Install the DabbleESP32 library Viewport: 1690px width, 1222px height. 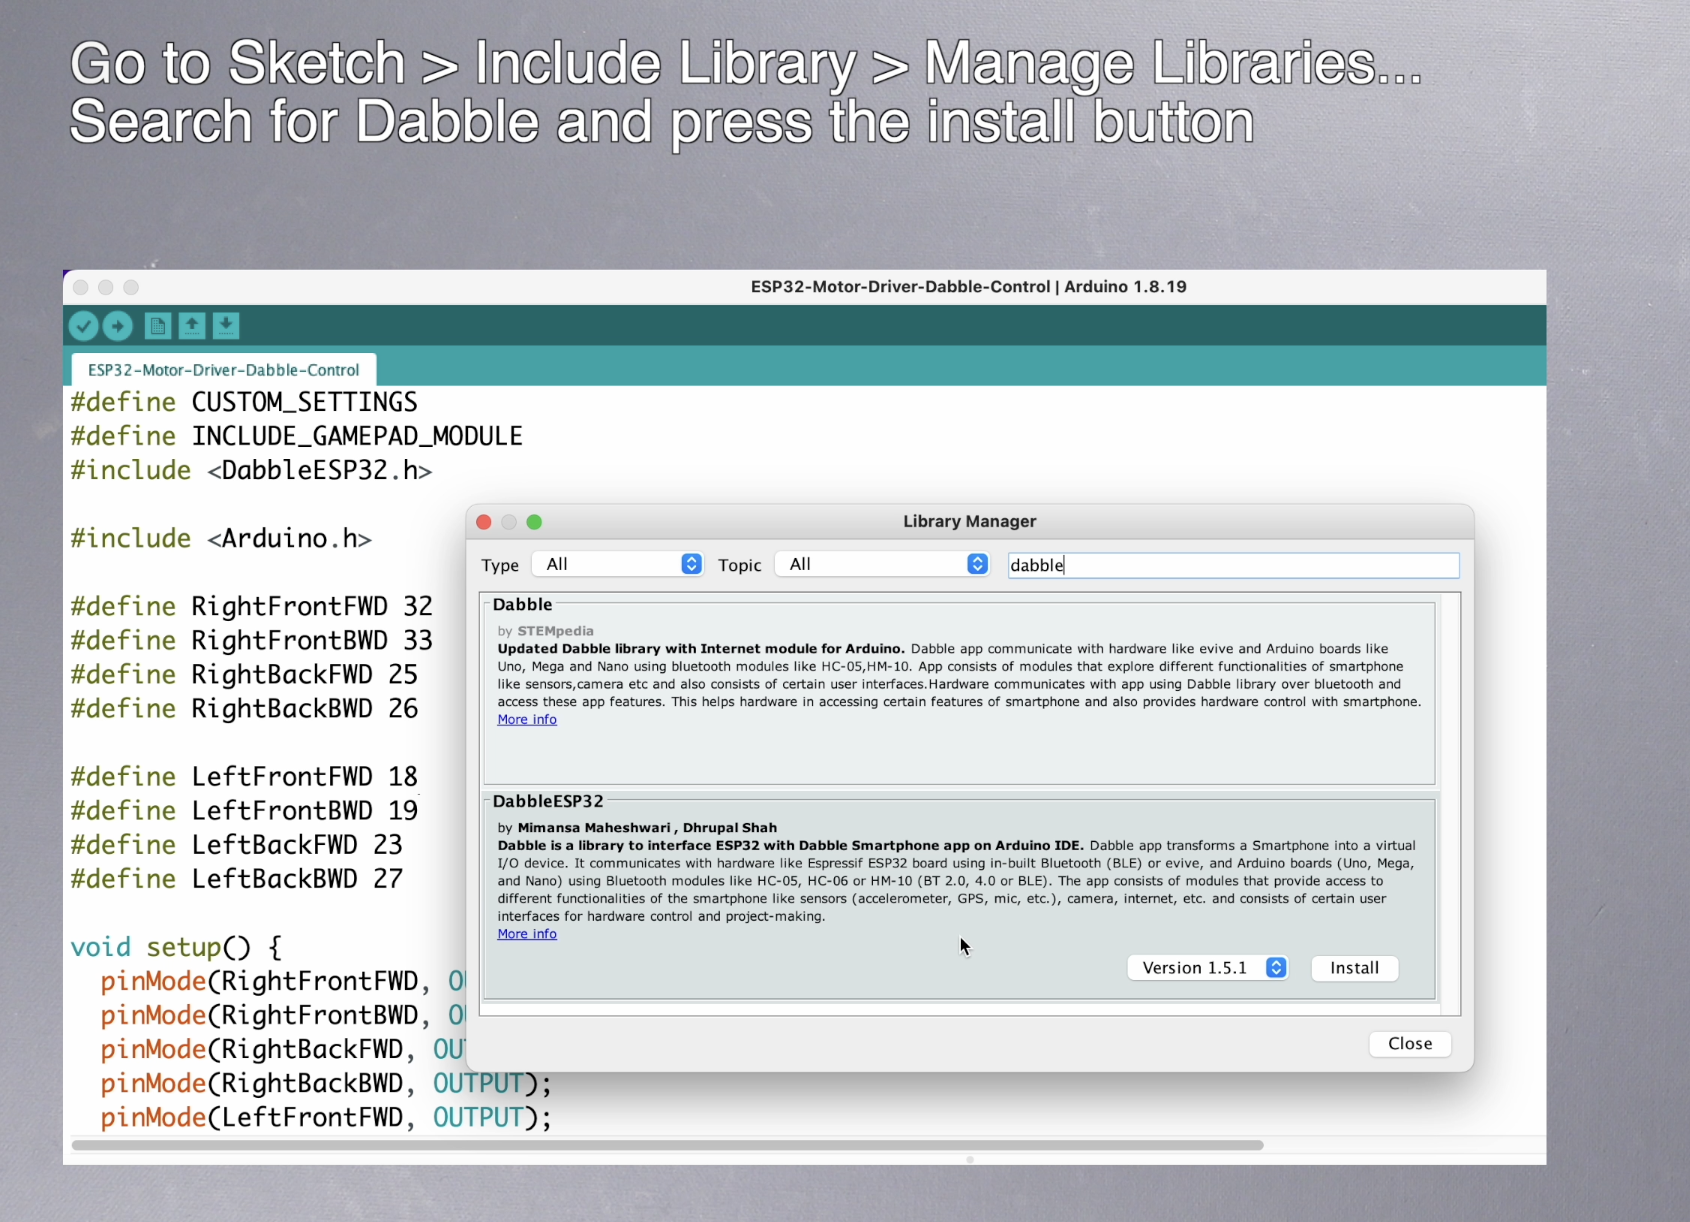tap(1354, 968)
